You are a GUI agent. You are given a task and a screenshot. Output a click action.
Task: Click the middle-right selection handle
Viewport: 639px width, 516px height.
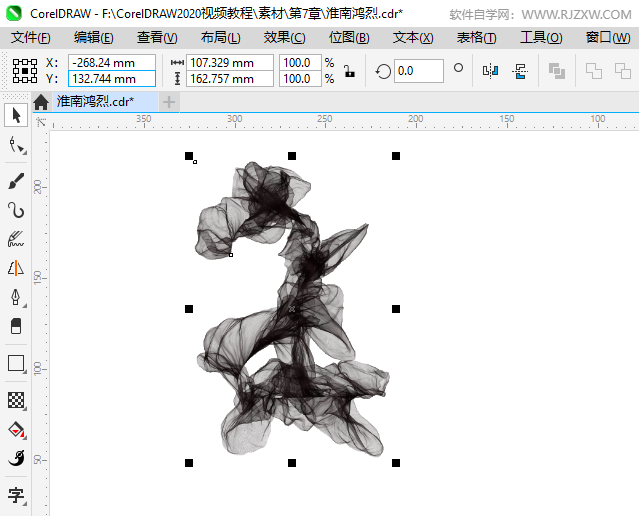point(396,309)
